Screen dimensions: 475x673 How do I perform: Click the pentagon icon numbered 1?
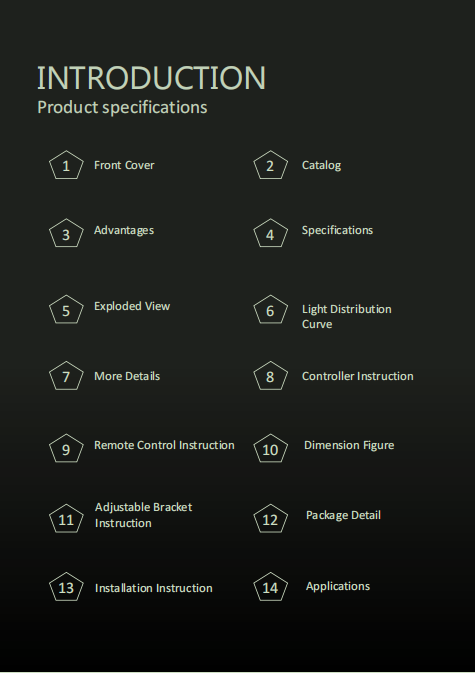66,165
